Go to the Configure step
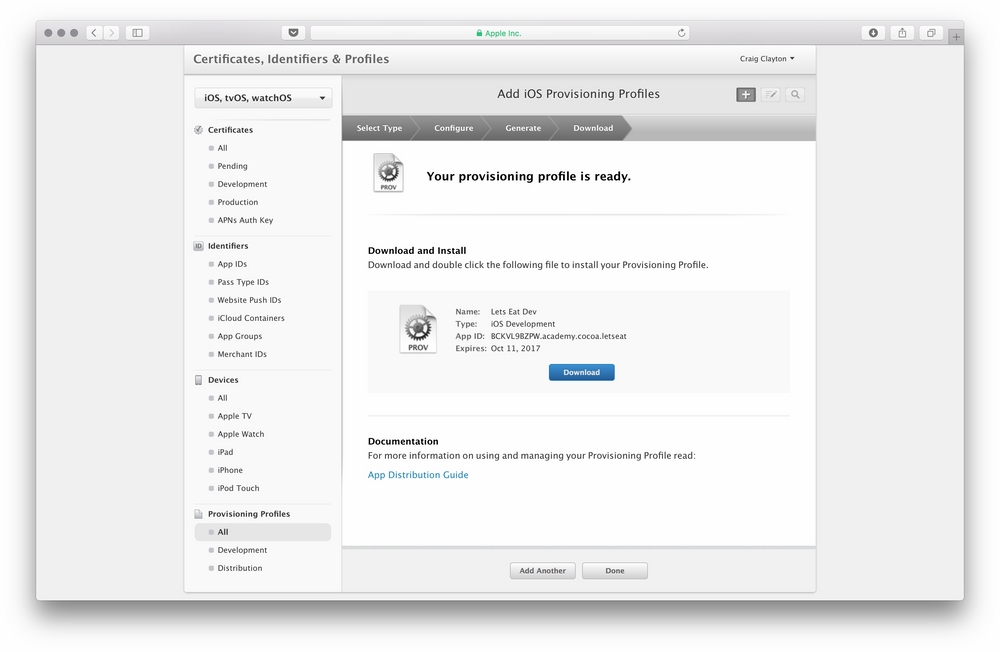The height and width of the screenshot is (652, 1000). coord(453,128)
